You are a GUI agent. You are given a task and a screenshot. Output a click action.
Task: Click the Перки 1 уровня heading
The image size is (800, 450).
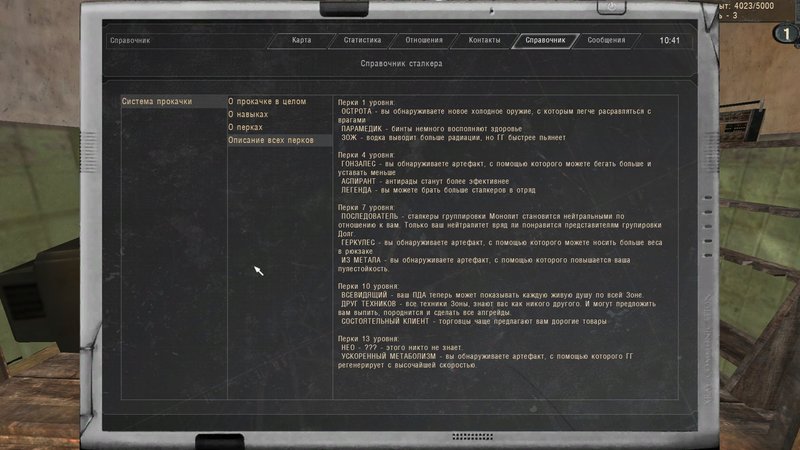367,102
